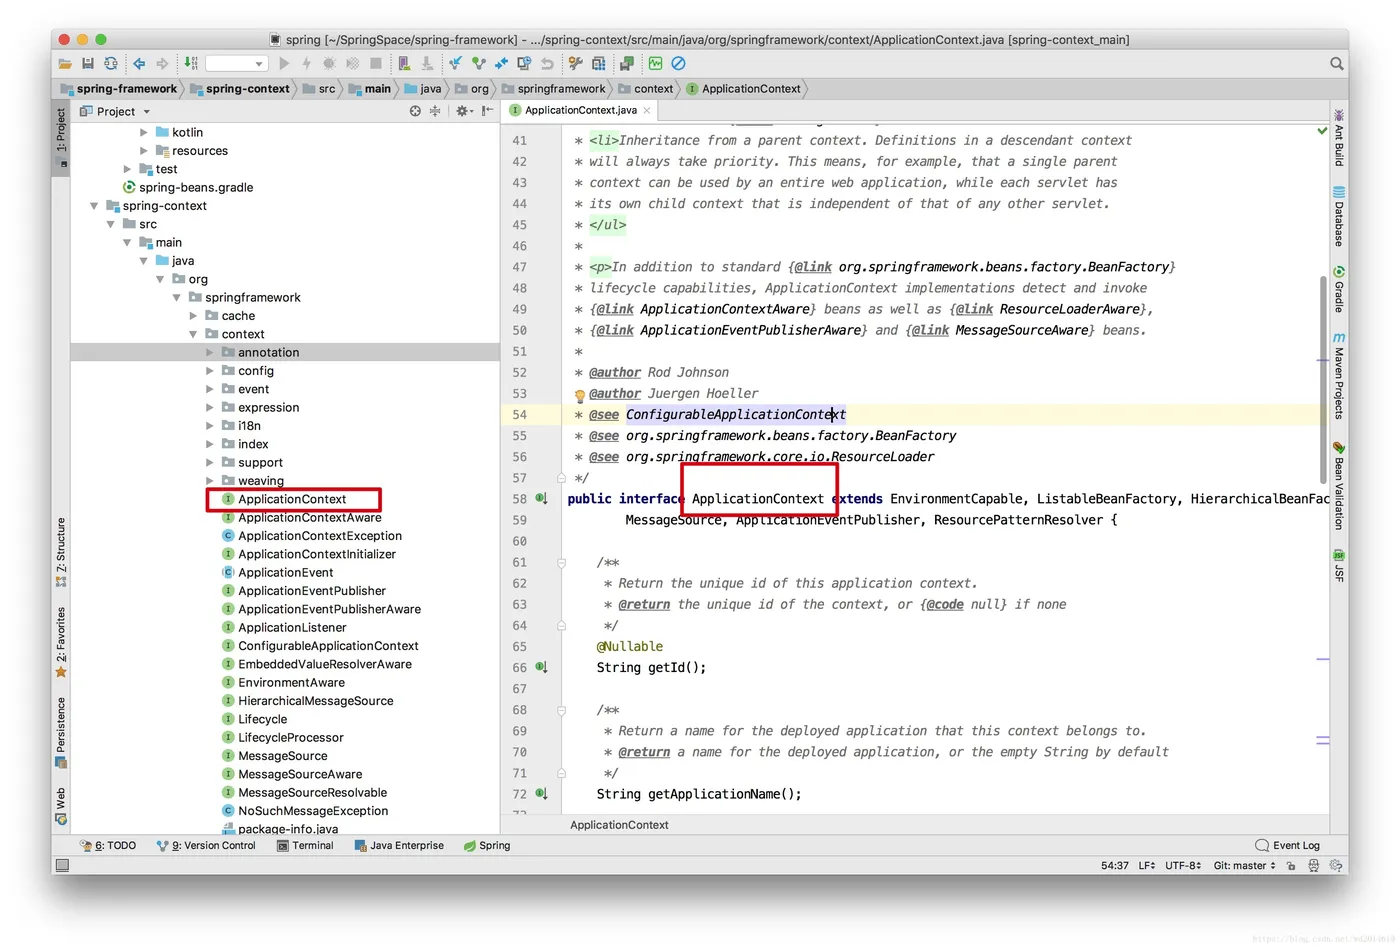
Task: Toggle tool window buttons via status bar corner icon
Action: tap(62, 866)
